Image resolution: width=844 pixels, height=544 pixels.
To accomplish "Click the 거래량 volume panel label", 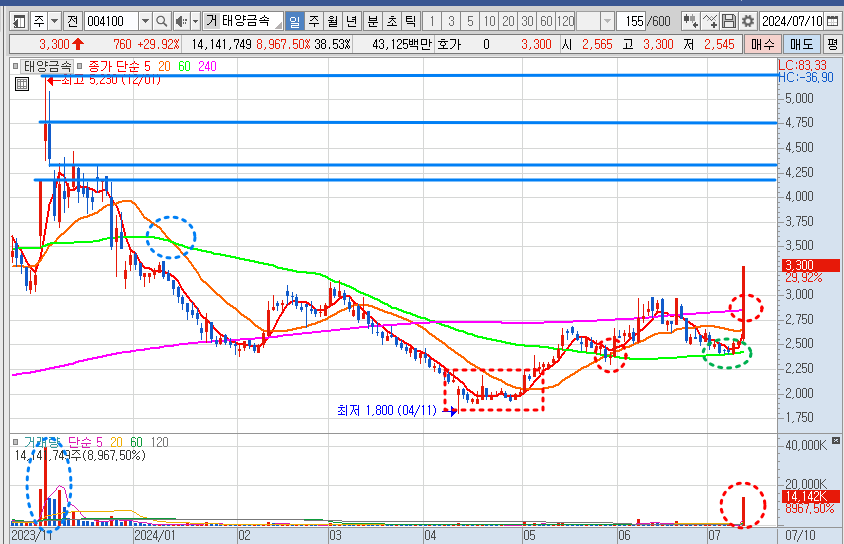I will tap(41, 442).
